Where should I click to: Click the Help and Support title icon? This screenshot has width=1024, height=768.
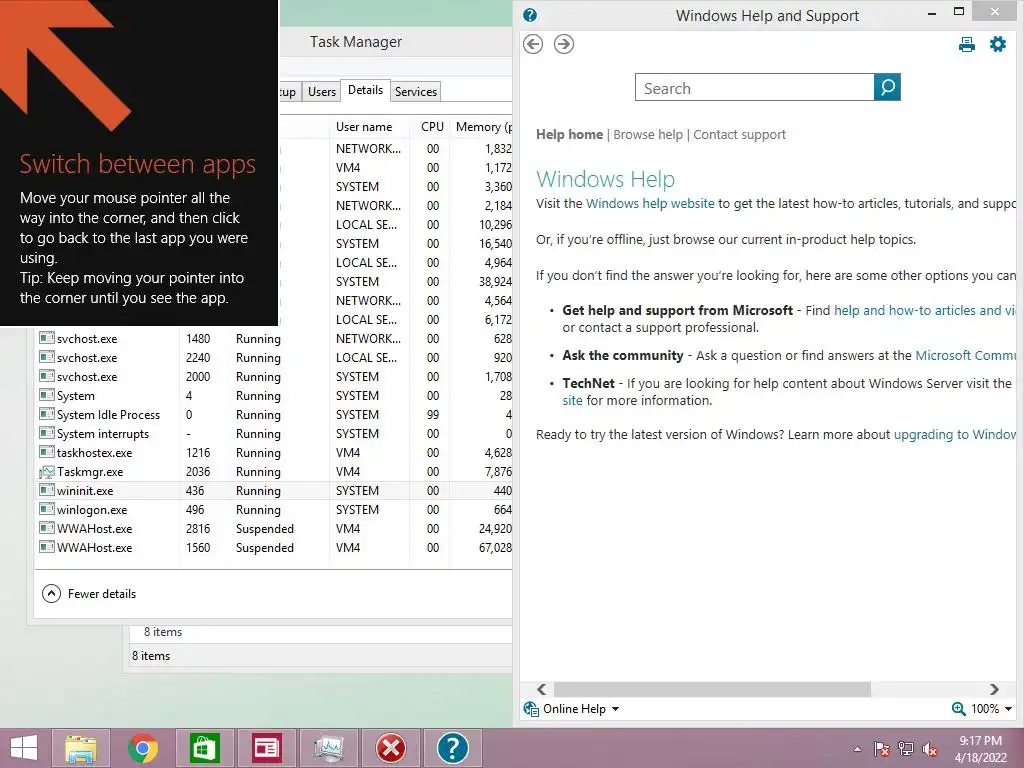click(530, 15)
